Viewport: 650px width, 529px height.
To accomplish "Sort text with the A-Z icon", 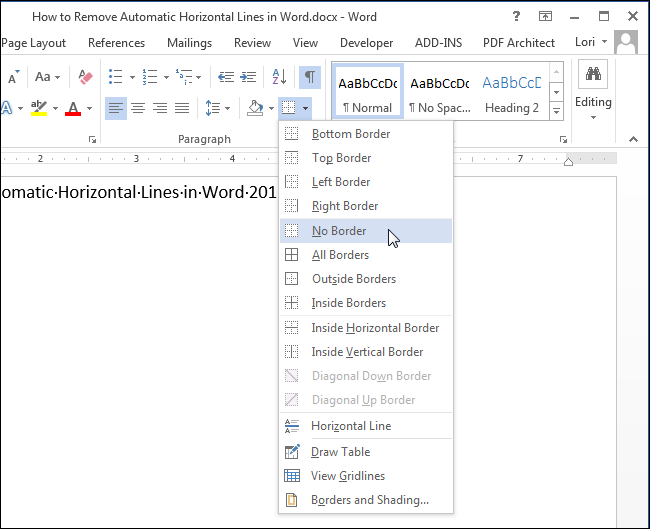I will coord(279,77).
